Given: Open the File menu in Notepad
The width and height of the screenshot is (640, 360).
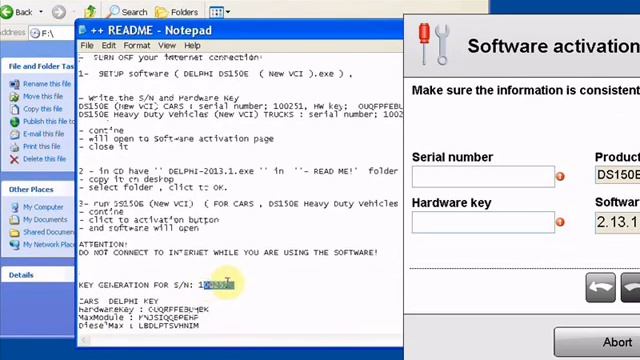Looking at the screenshot, I should pos(87,45).
